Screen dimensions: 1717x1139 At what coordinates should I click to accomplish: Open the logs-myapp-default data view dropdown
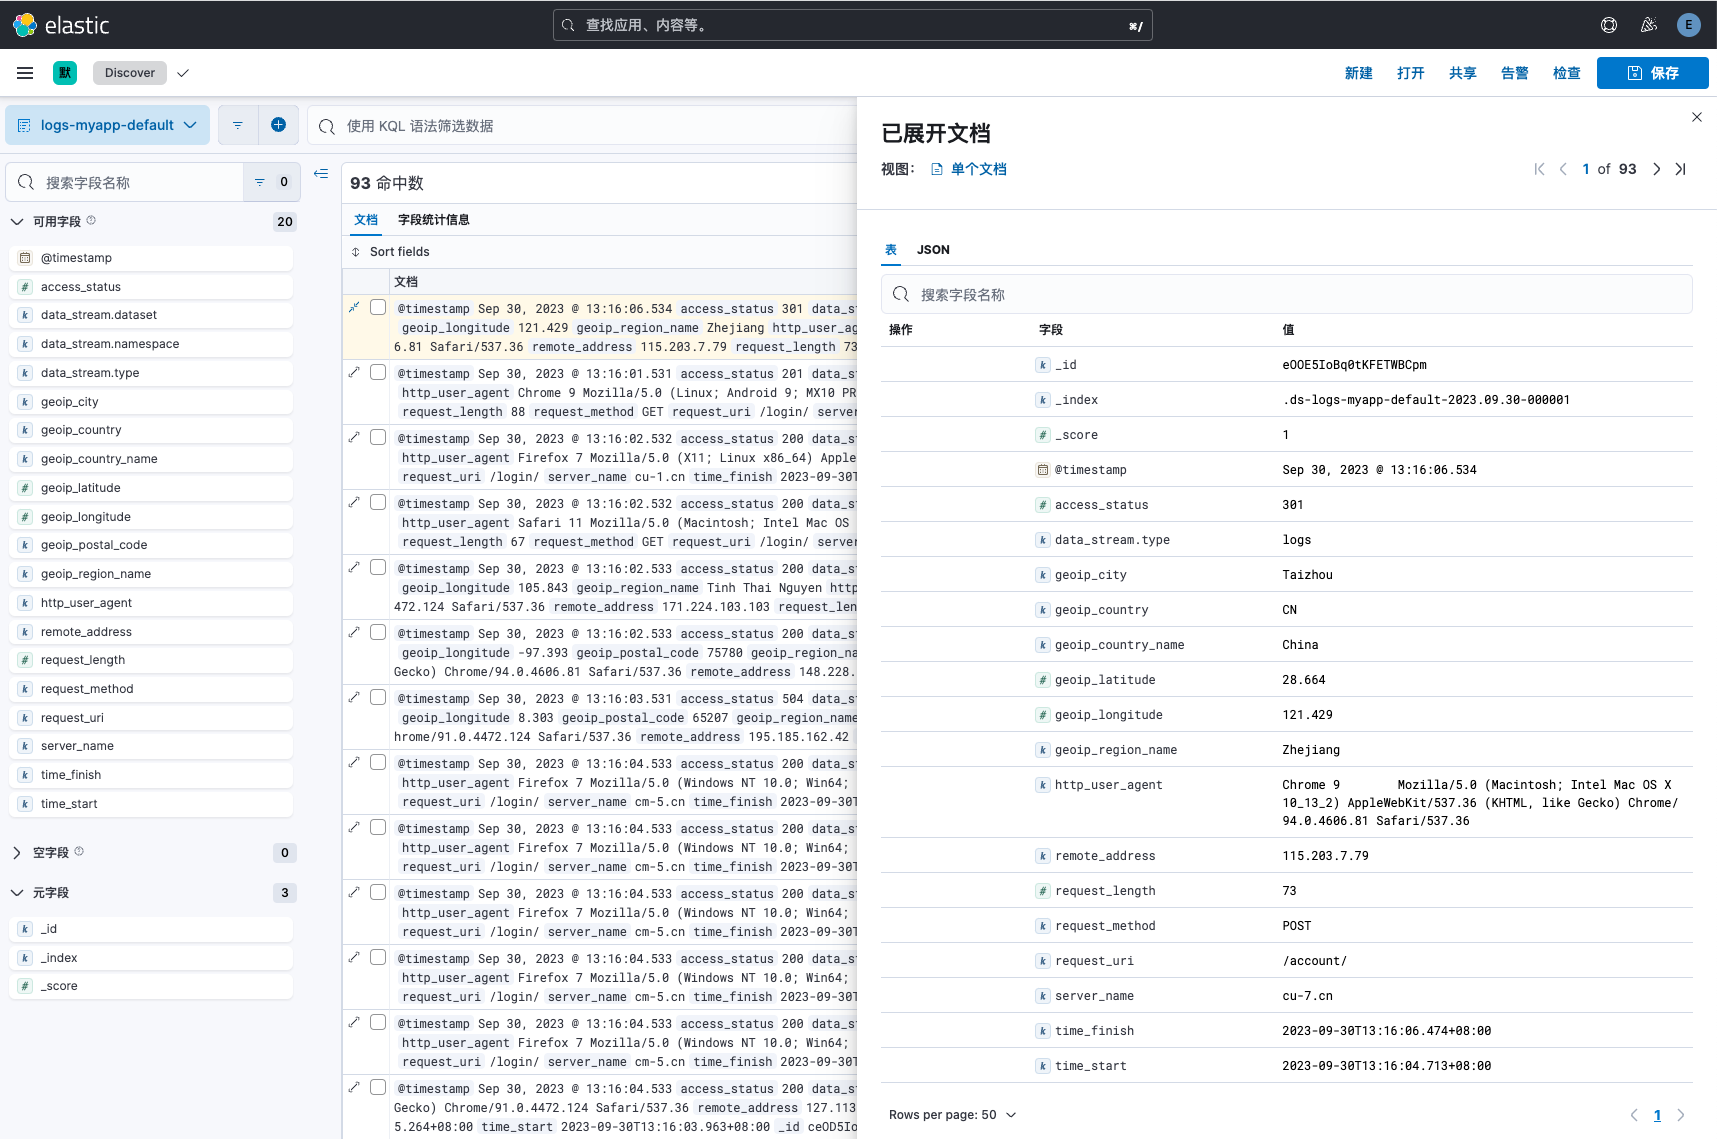[108, 125]
